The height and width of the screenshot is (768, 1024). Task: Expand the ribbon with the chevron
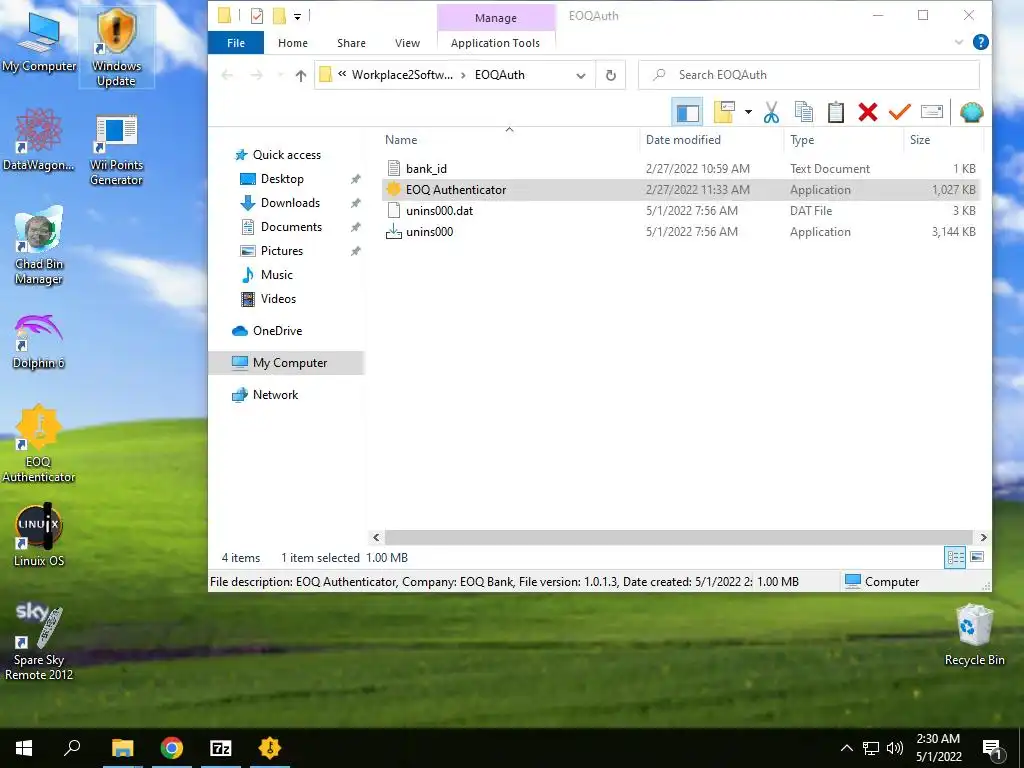pos(959,42)
